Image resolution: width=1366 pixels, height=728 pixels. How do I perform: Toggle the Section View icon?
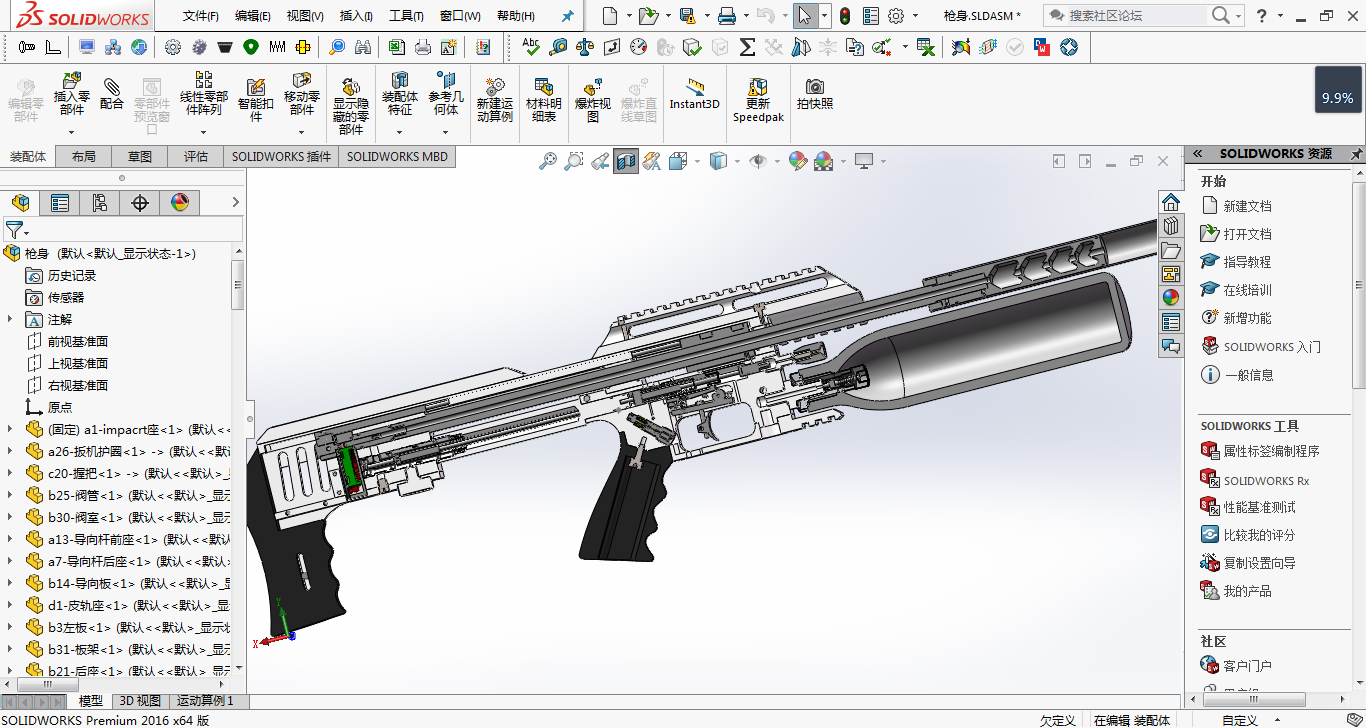(626, 160)
